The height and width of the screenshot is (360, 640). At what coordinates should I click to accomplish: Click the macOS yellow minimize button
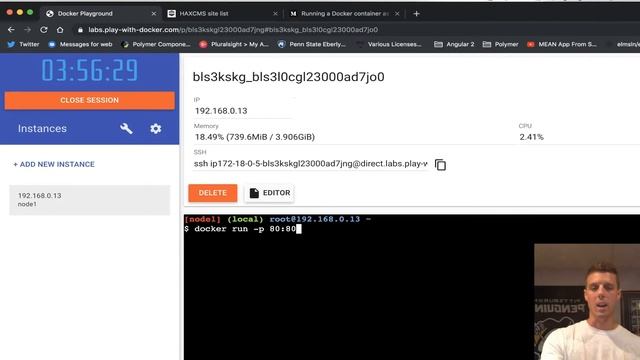point(20,13)
